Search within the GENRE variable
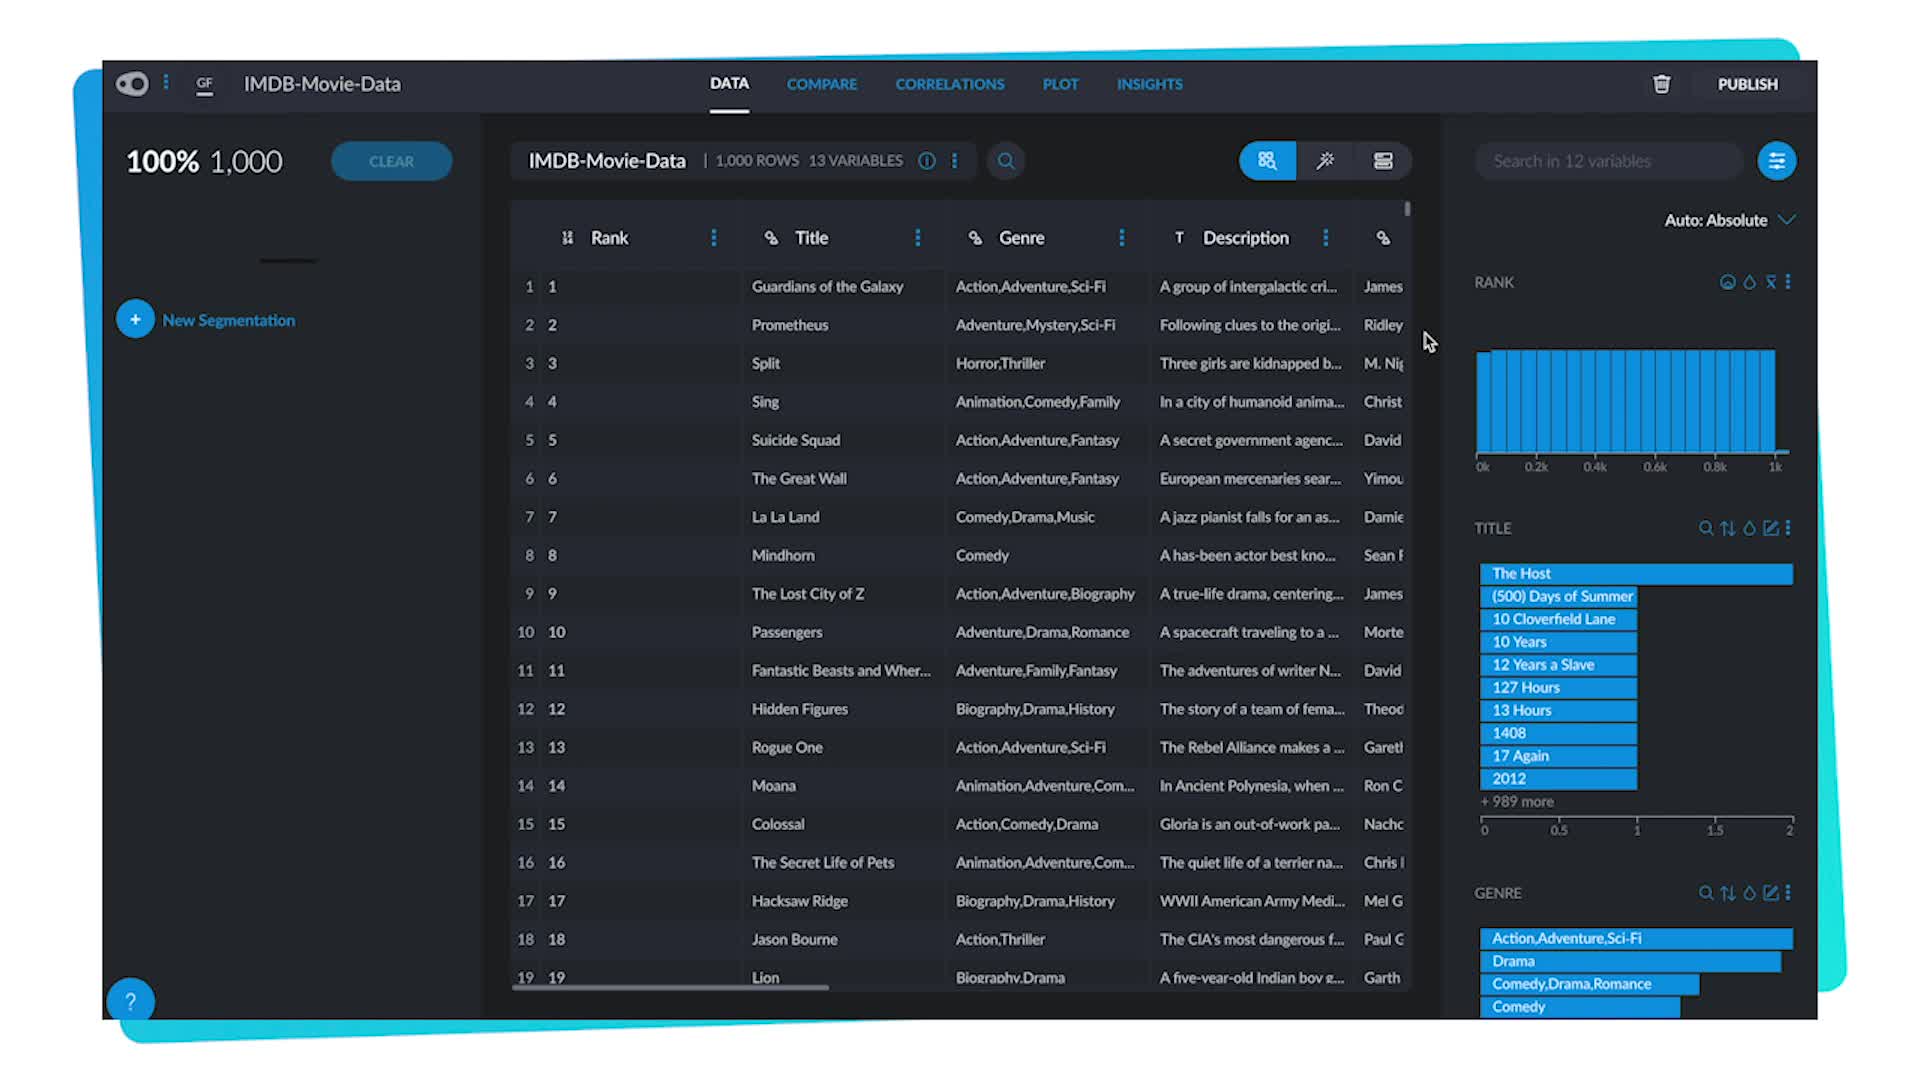This screenshot has height=1080, width=1920. [1706, 893]
